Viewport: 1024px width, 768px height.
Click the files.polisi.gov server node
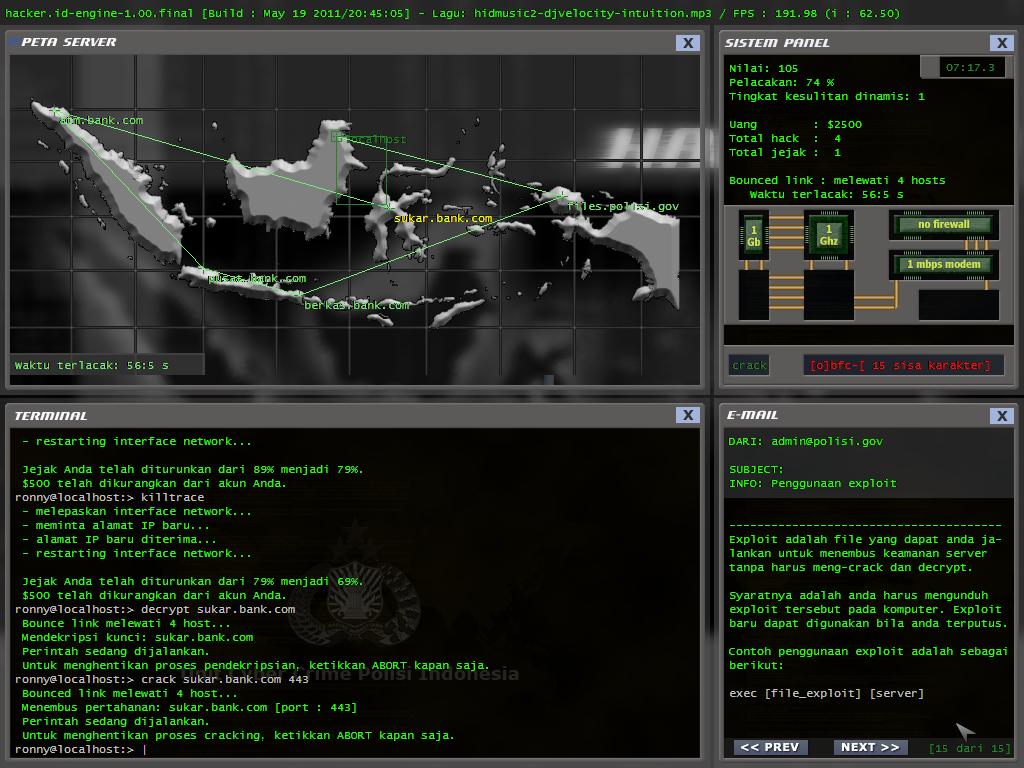tap(622, 206)
